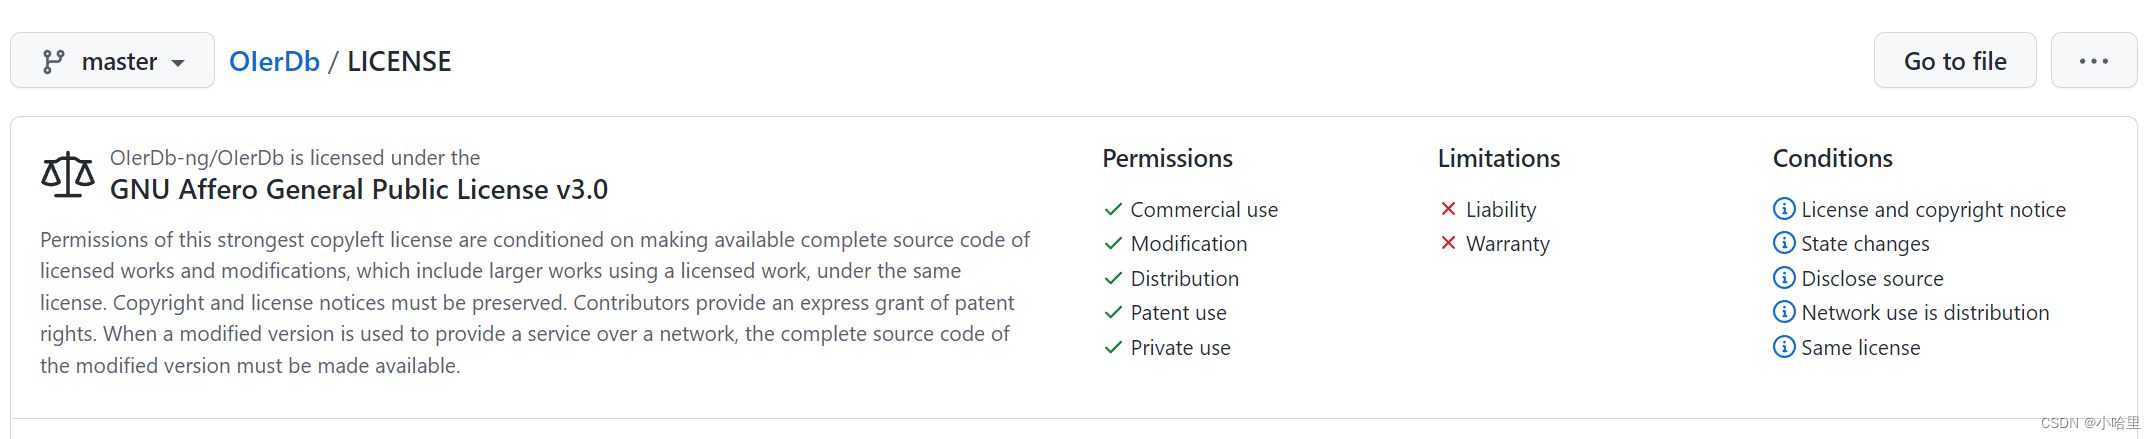The image size is (2156, 439).
Task: Click the dropdown caret beside master
Action: click(178, 63)
